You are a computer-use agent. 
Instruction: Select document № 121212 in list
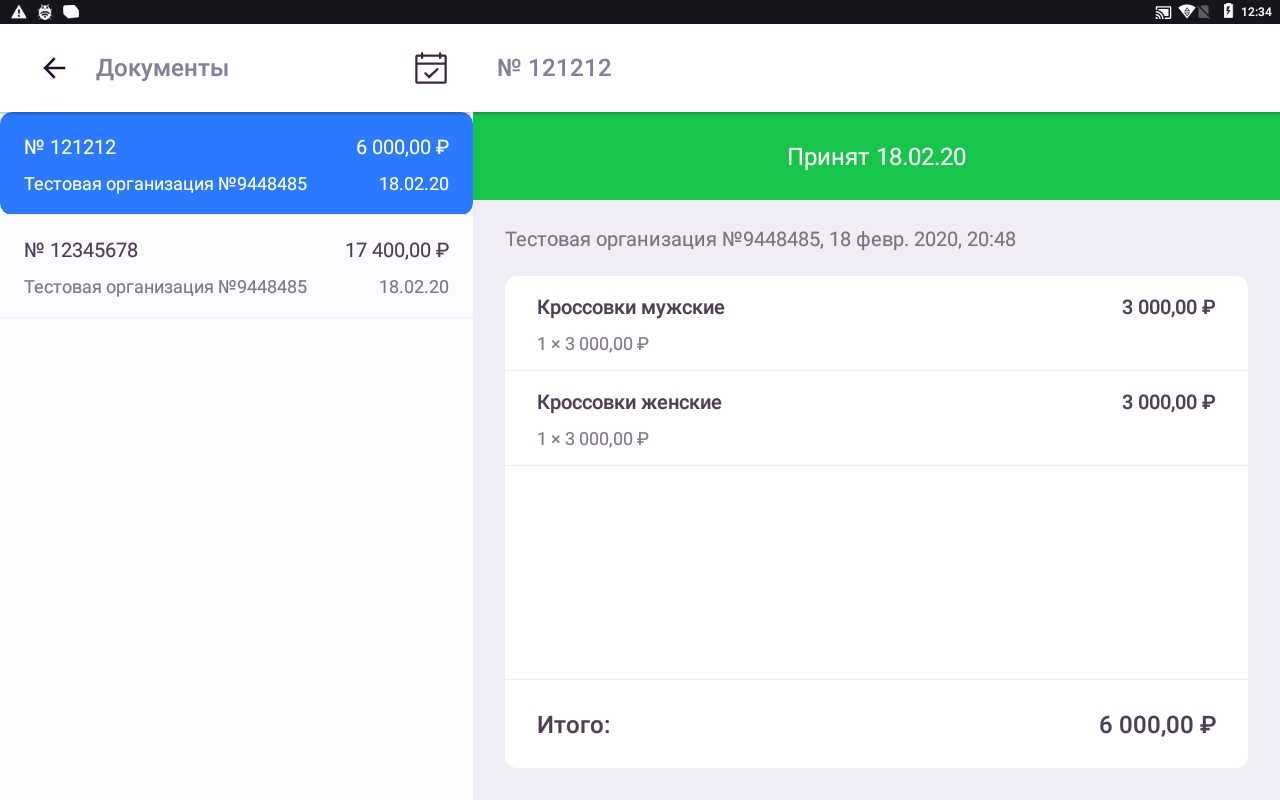point(236,164)
